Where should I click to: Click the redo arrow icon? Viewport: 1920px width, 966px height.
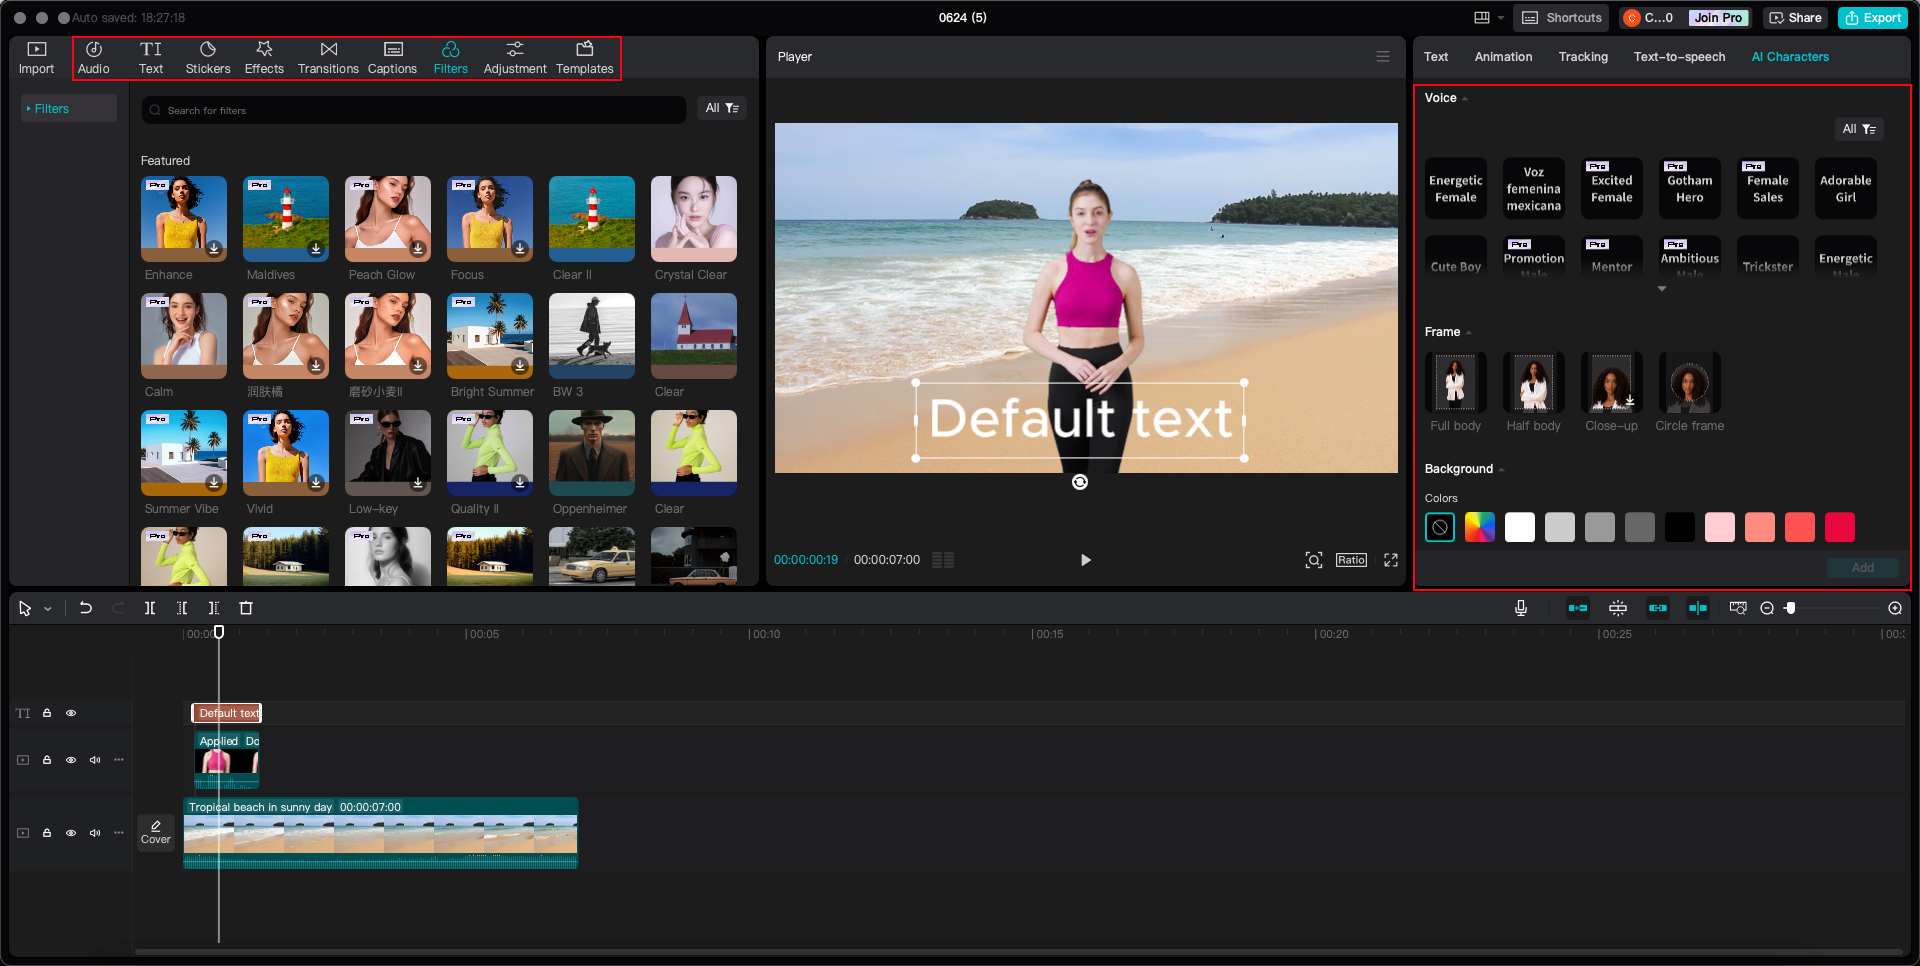coord(118,608)
